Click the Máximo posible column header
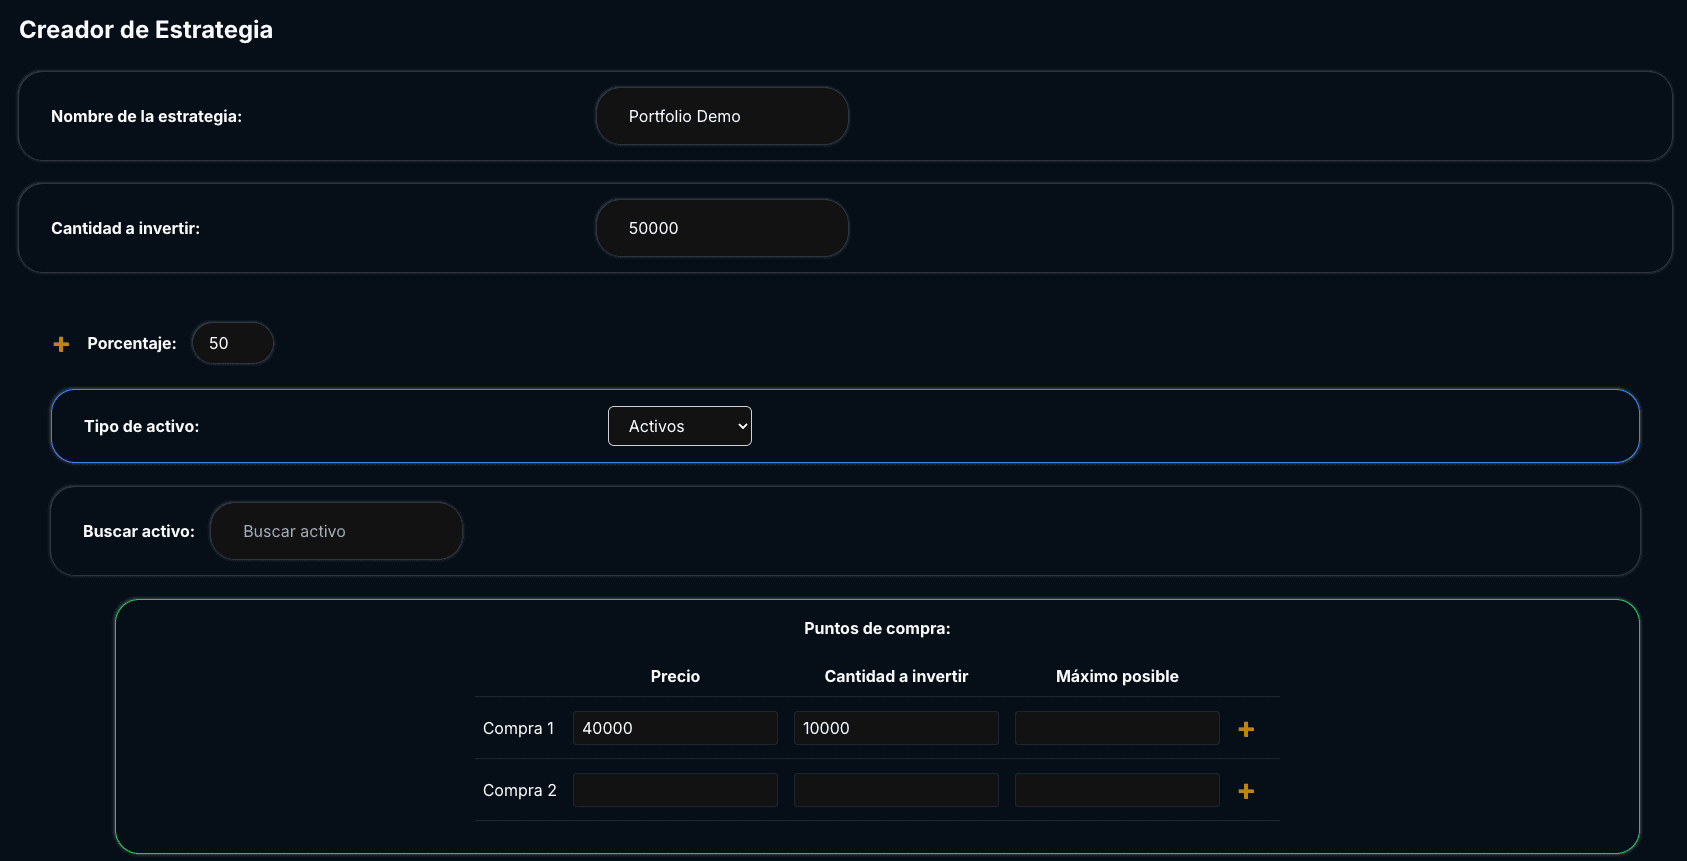Viewport: 1687px width, 861px height. tap(1117, 676)
